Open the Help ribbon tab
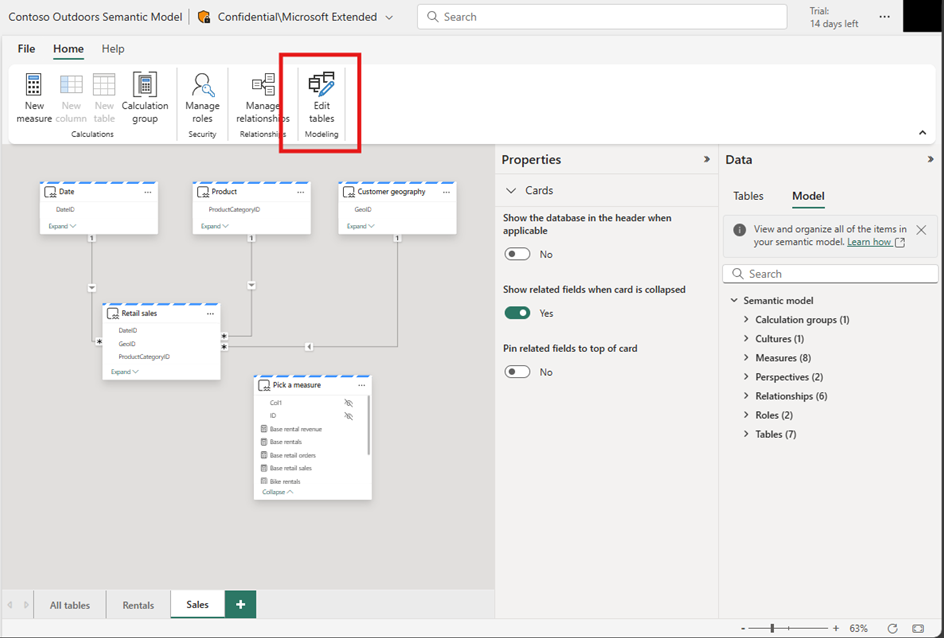The image size is (944, 638). click(113, 49)
